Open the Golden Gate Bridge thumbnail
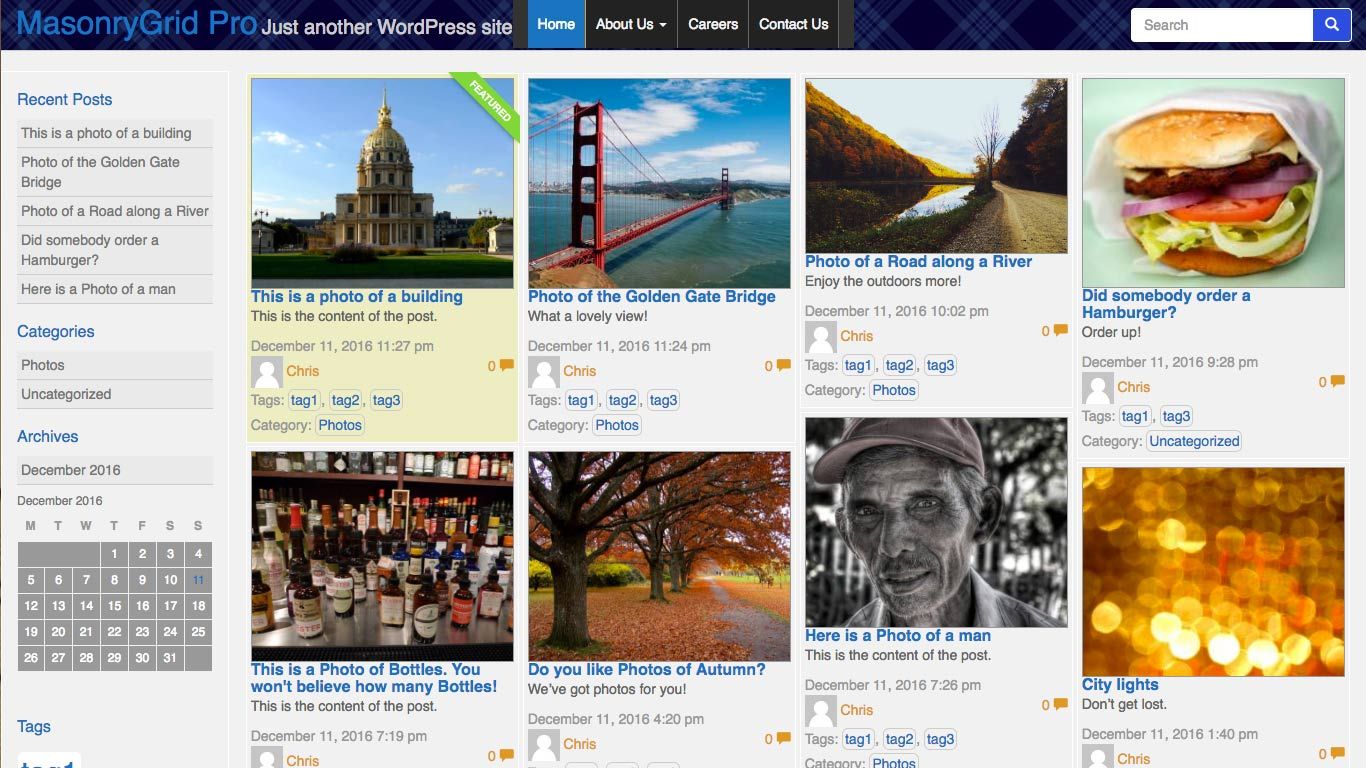 click(659, 183)
